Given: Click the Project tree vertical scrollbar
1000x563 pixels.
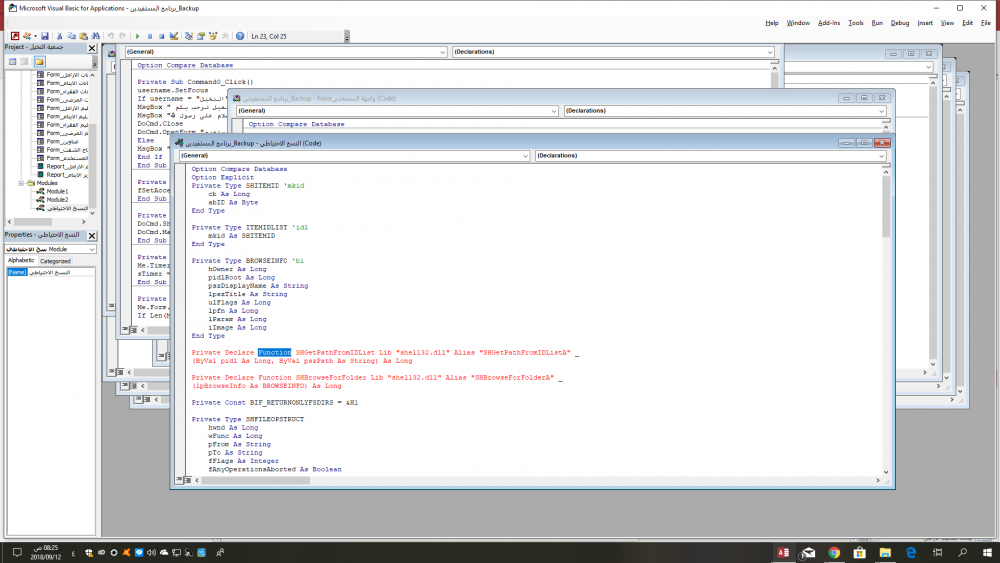Looking at the screenshot, I should coord(92,143).
